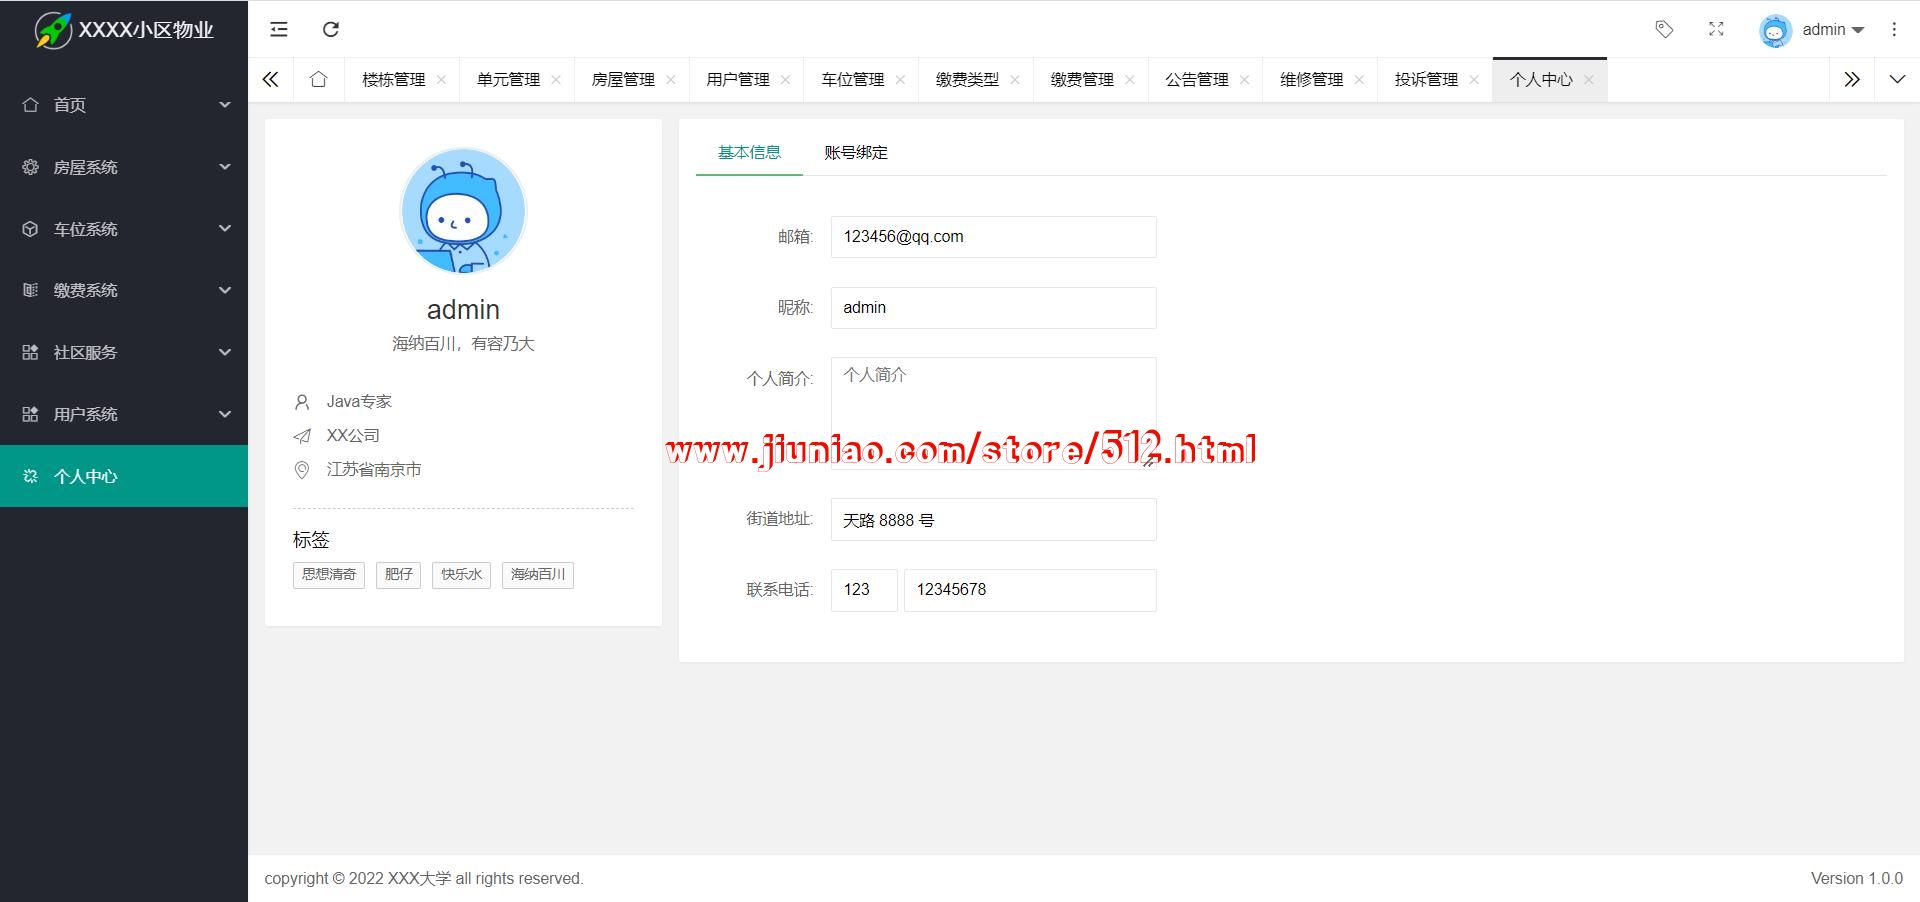Switch to the 用户管理 tab
1920x902 pixels.
pos(737,80)
